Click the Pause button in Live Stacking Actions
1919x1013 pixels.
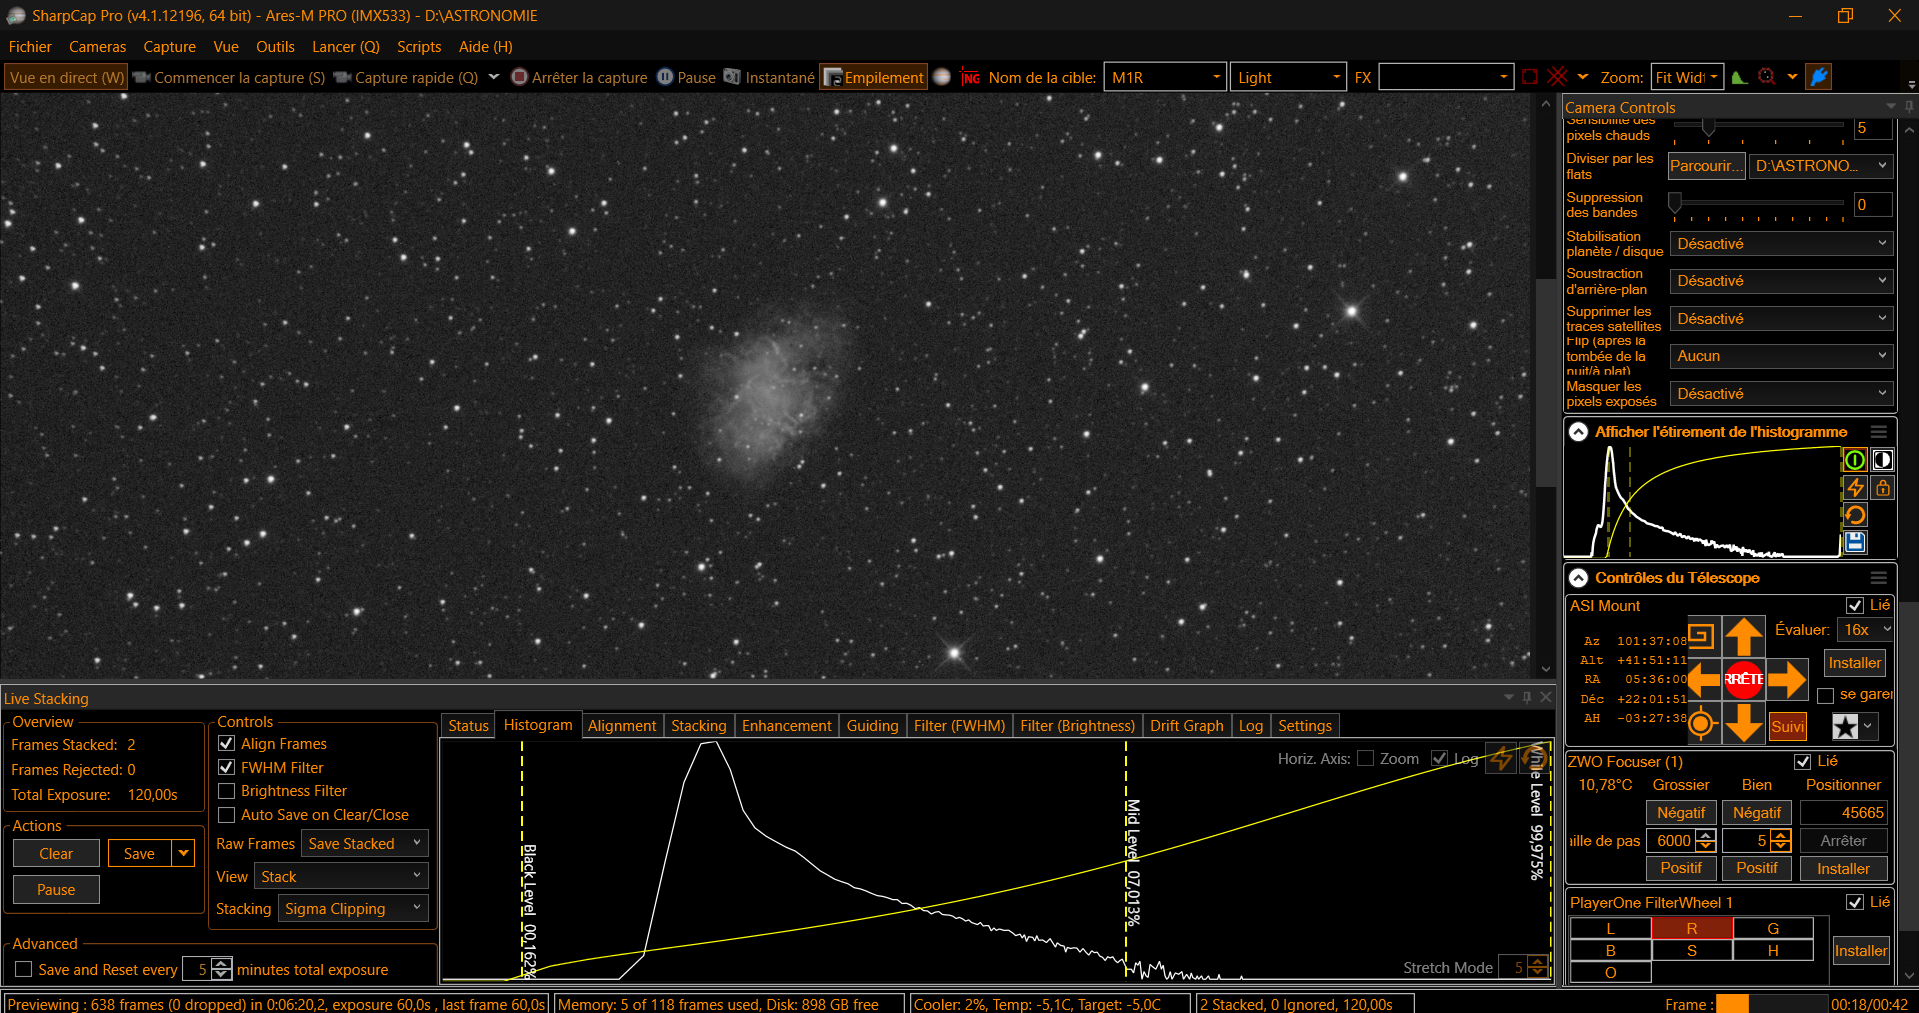tap(56, 889)
